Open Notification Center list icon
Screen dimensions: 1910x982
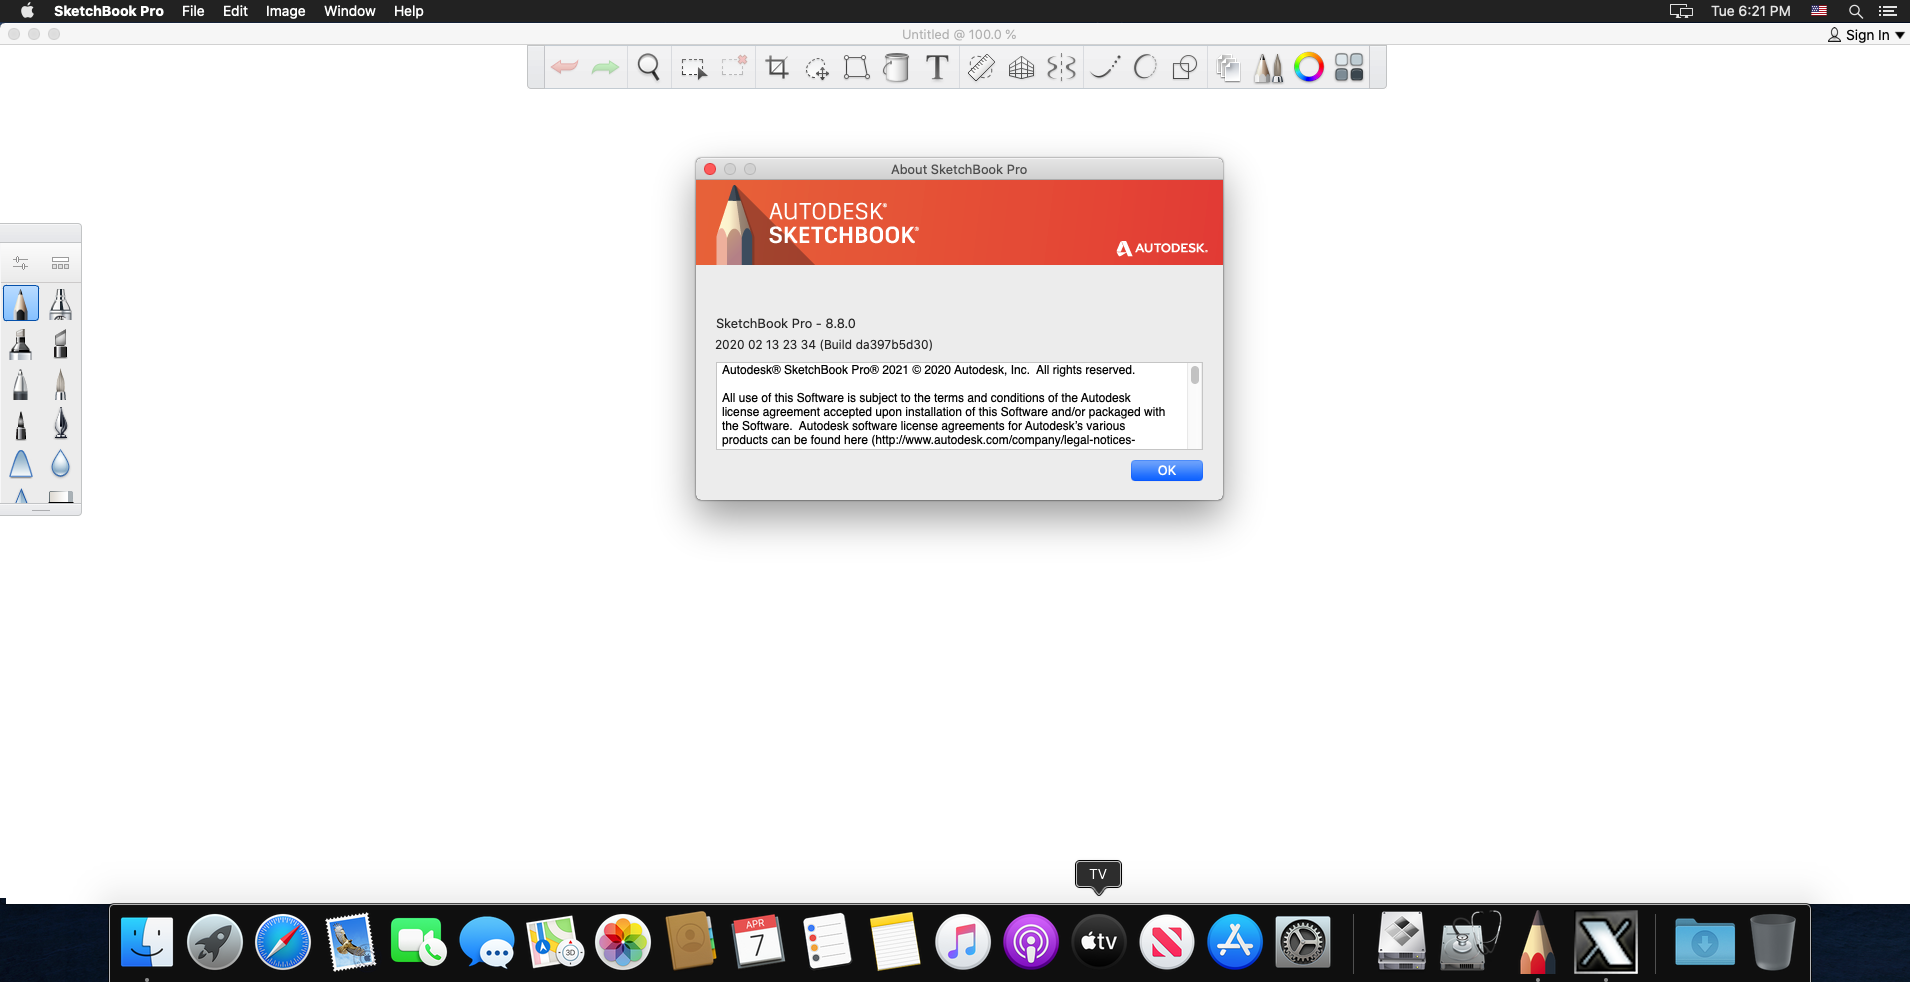coord(1888,11)
